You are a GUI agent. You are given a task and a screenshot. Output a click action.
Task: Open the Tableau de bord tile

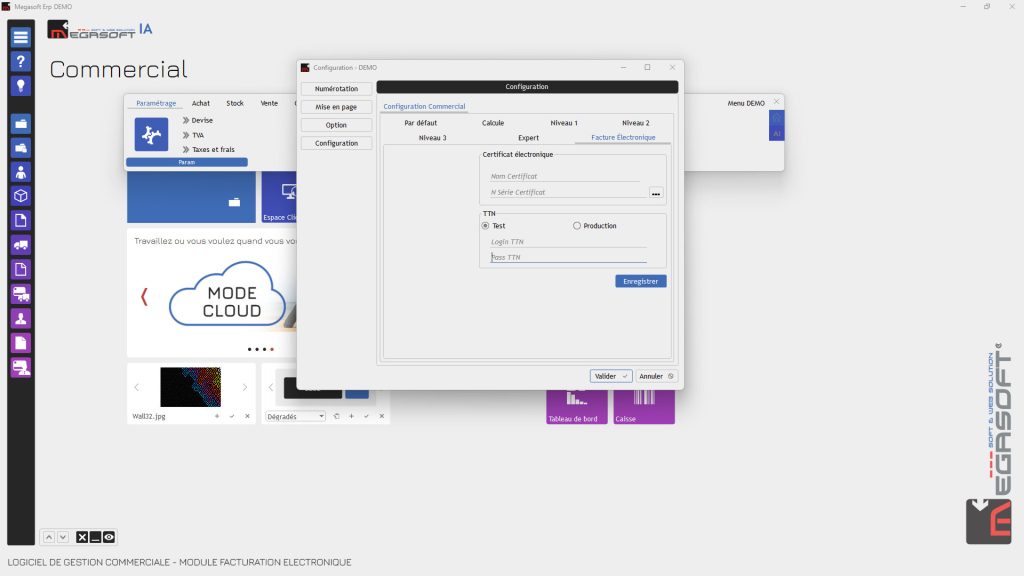[x=577, y=407]
